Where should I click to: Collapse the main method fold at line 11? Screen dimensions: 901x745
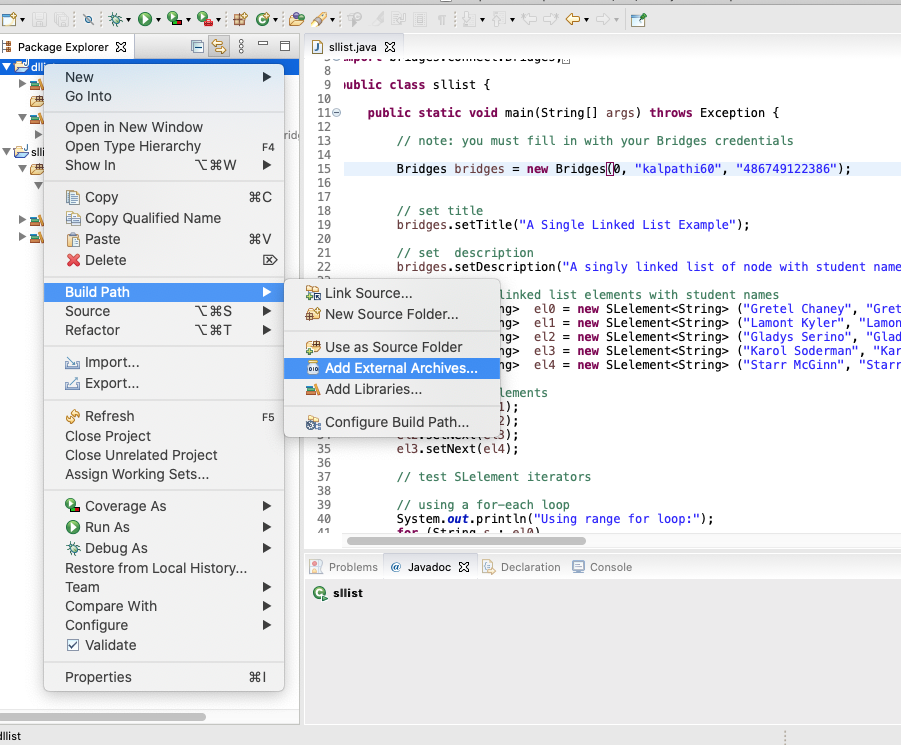(337, 113)
